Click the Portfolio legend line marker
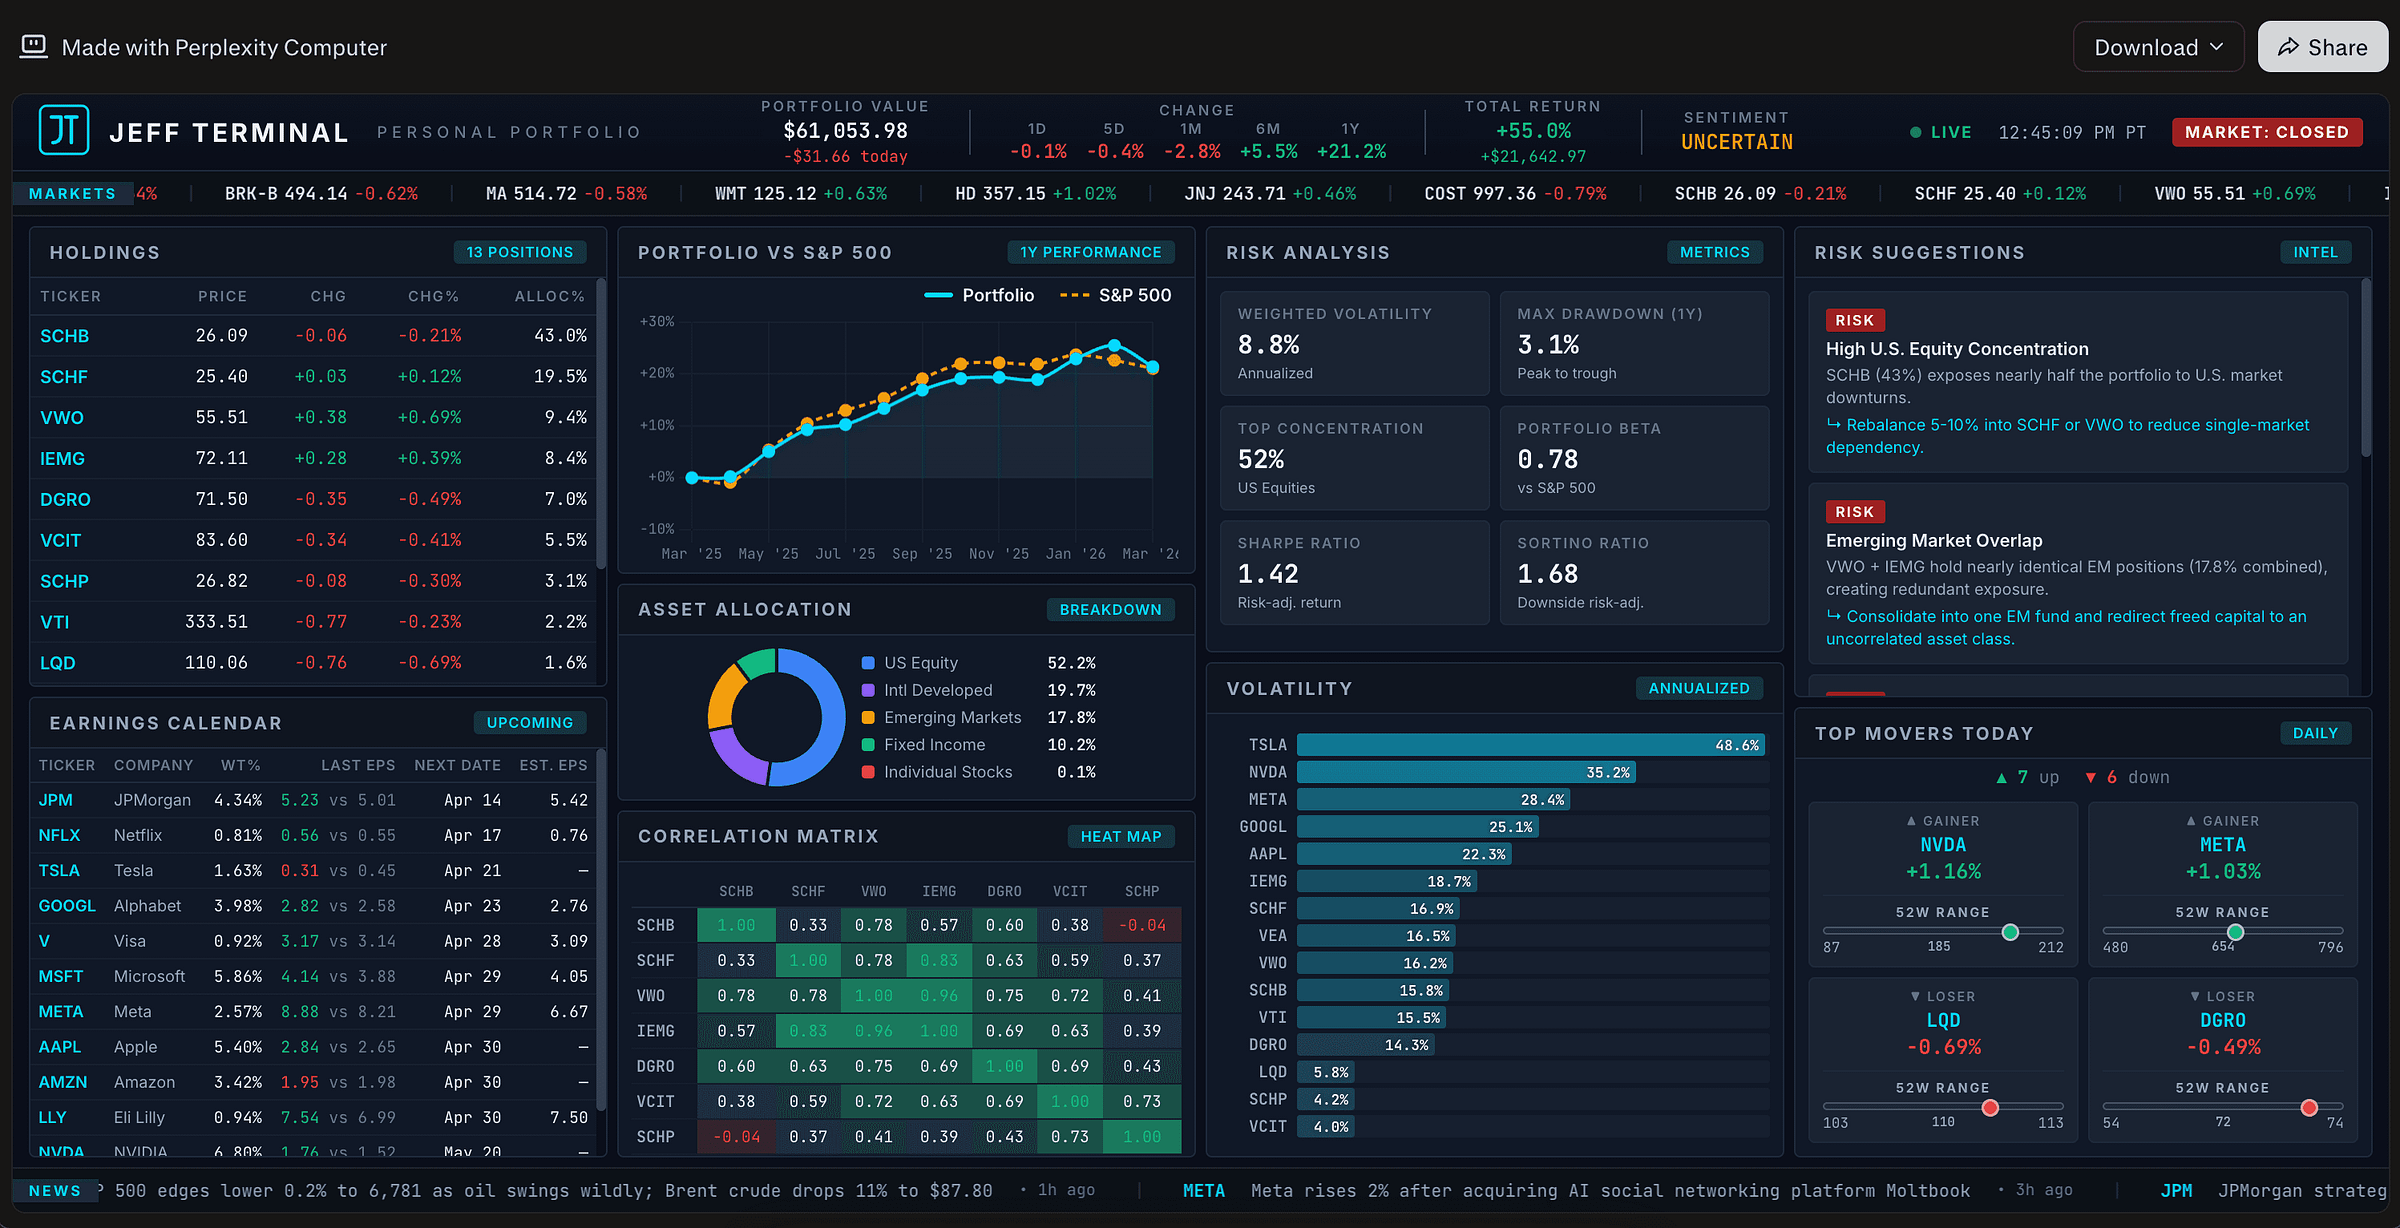The width and height of the screenshot is (2400, 1228). [938, 295]
